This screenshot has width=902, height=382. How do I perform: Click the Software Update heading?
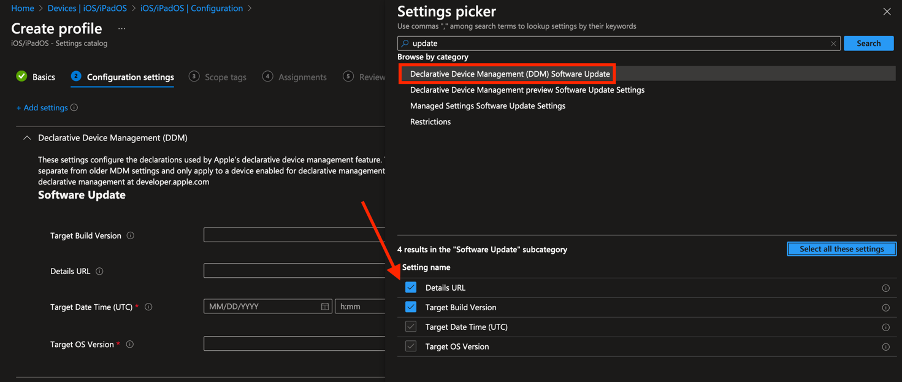point(82,195)
